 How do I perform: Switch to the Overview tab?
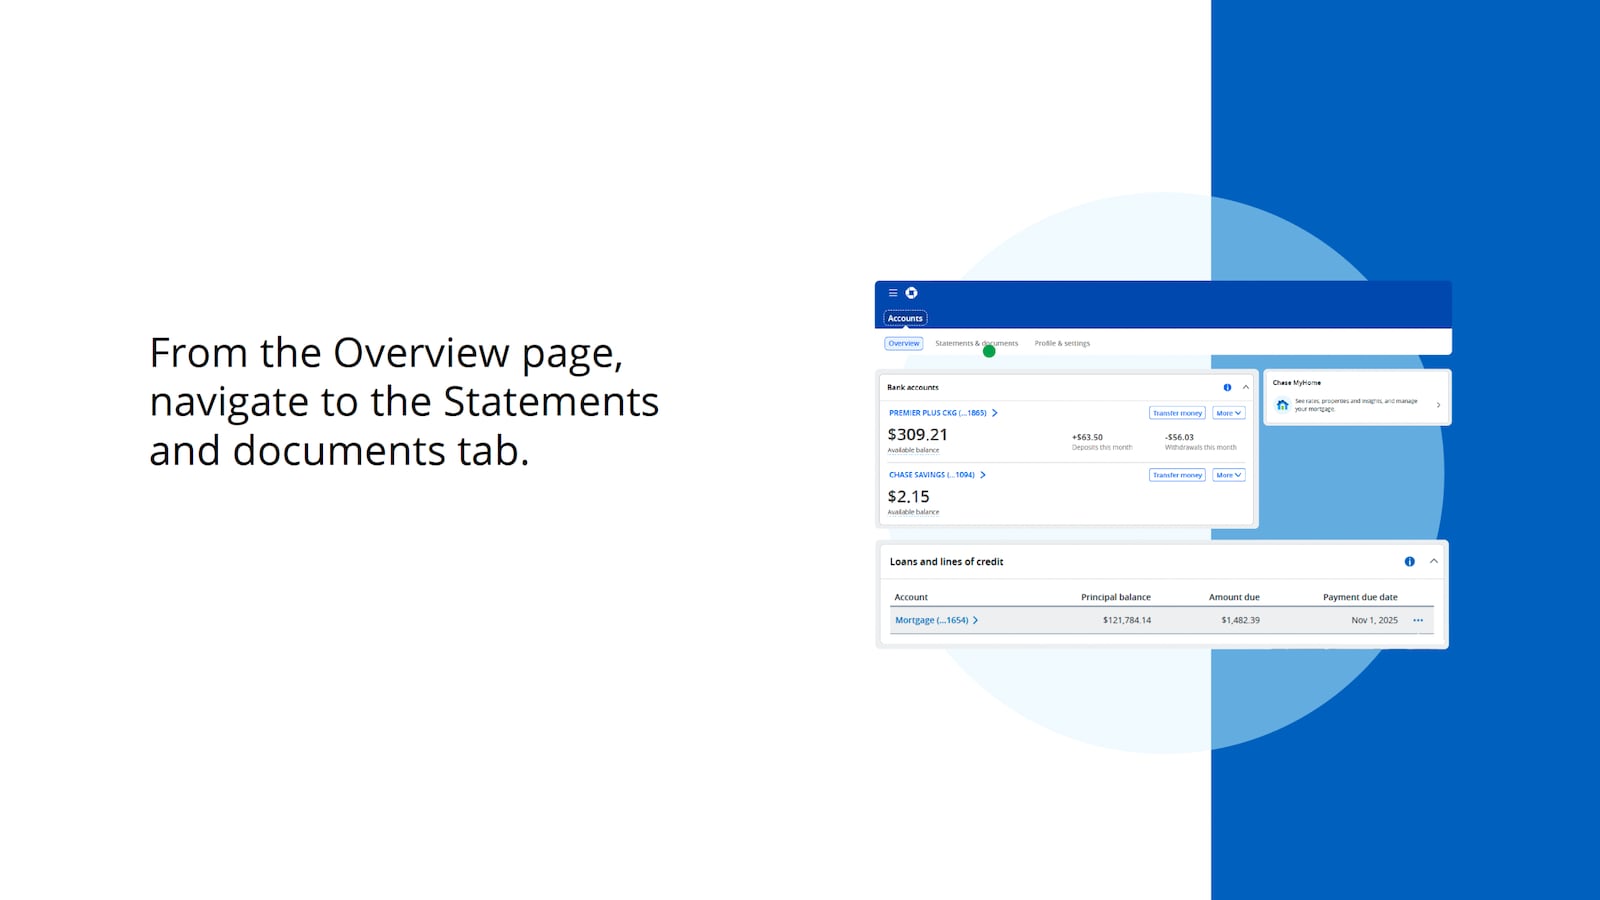903,343
